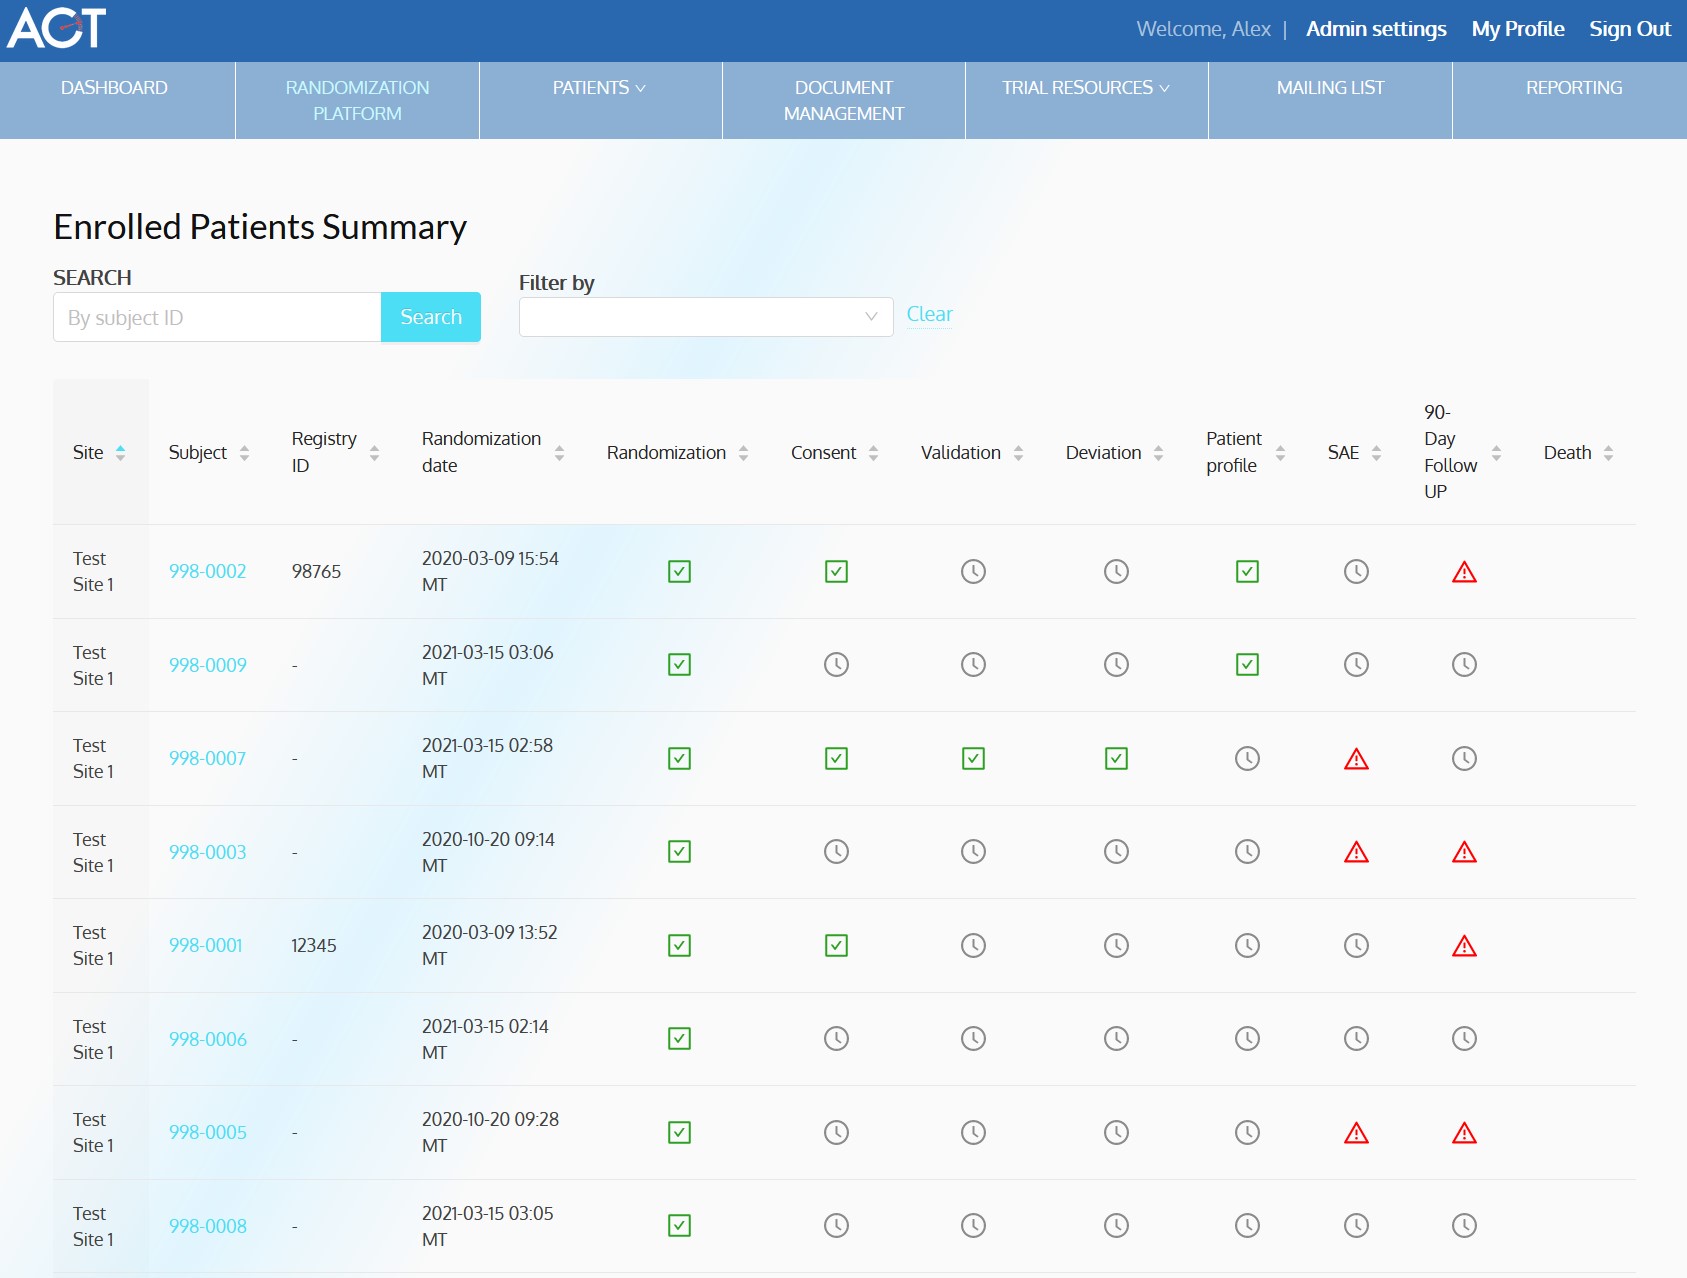
Task: Click clock icon for 998-0007 Patient profile
Action: (x=1247, y=758)
